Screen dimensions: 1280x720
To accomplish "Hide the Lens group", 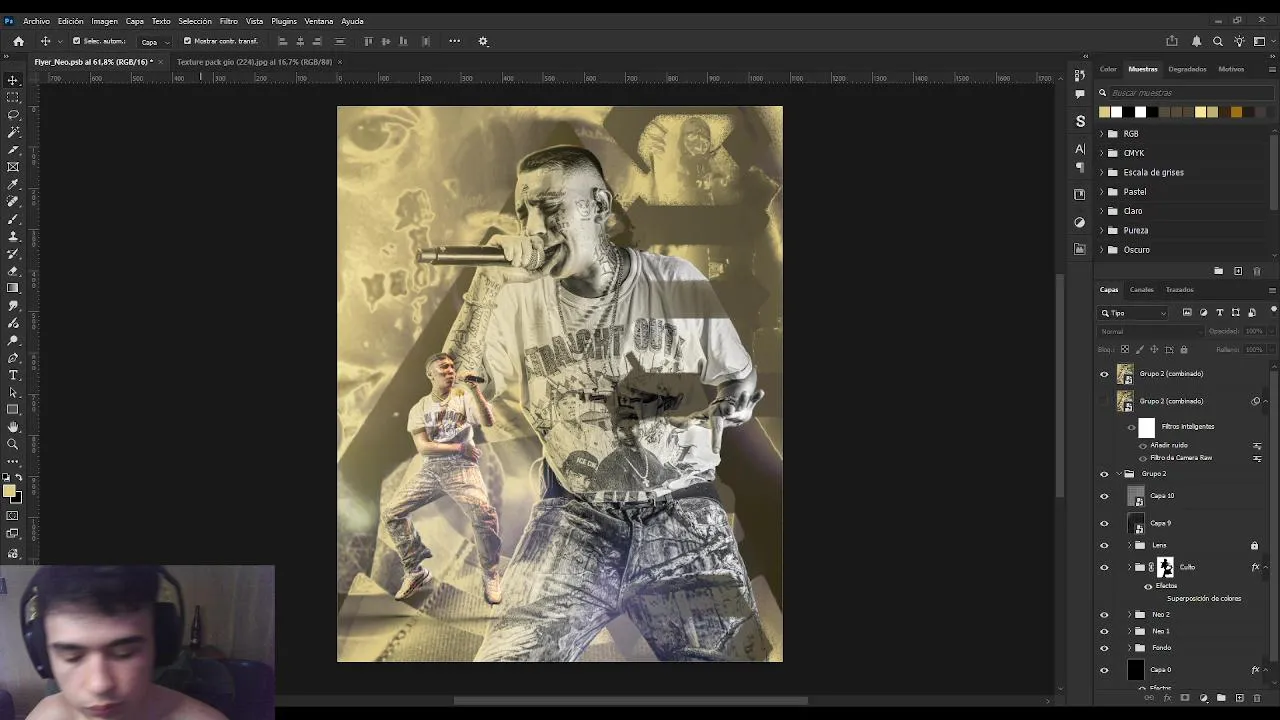I will click(1104, 546).
